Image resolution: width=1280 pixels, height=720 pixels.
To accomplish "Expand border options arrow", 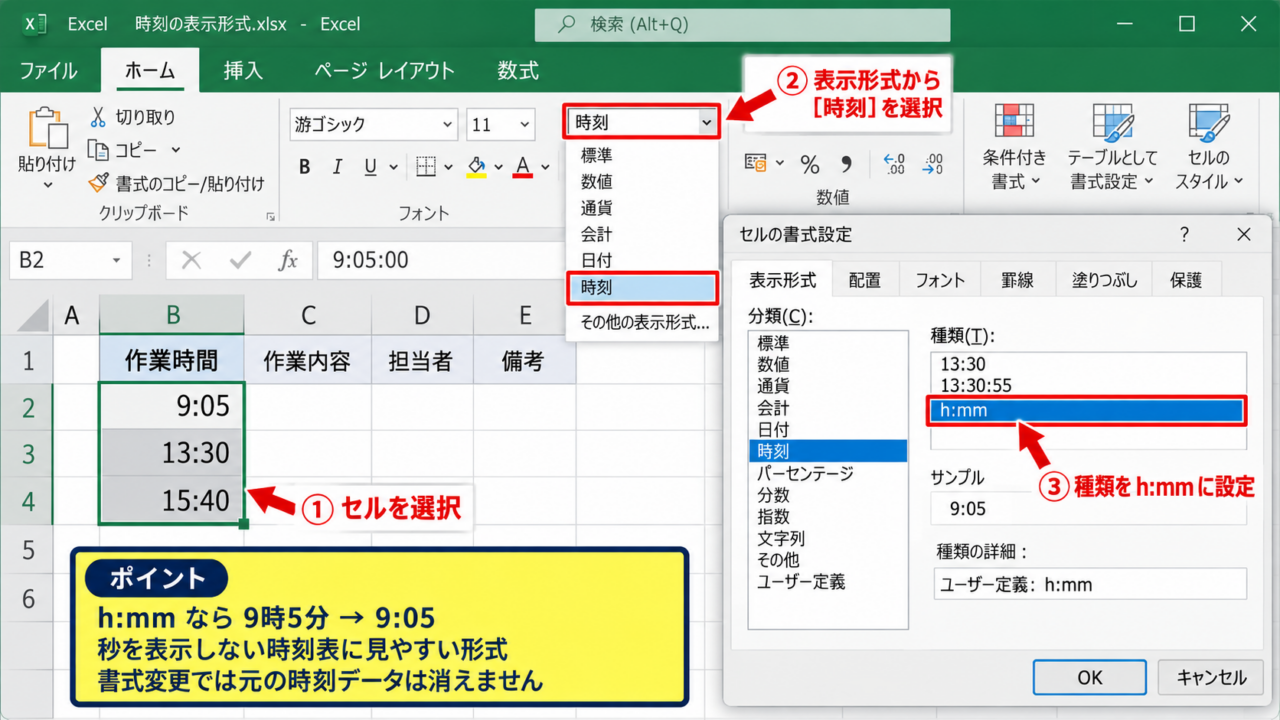I will 448,167.
